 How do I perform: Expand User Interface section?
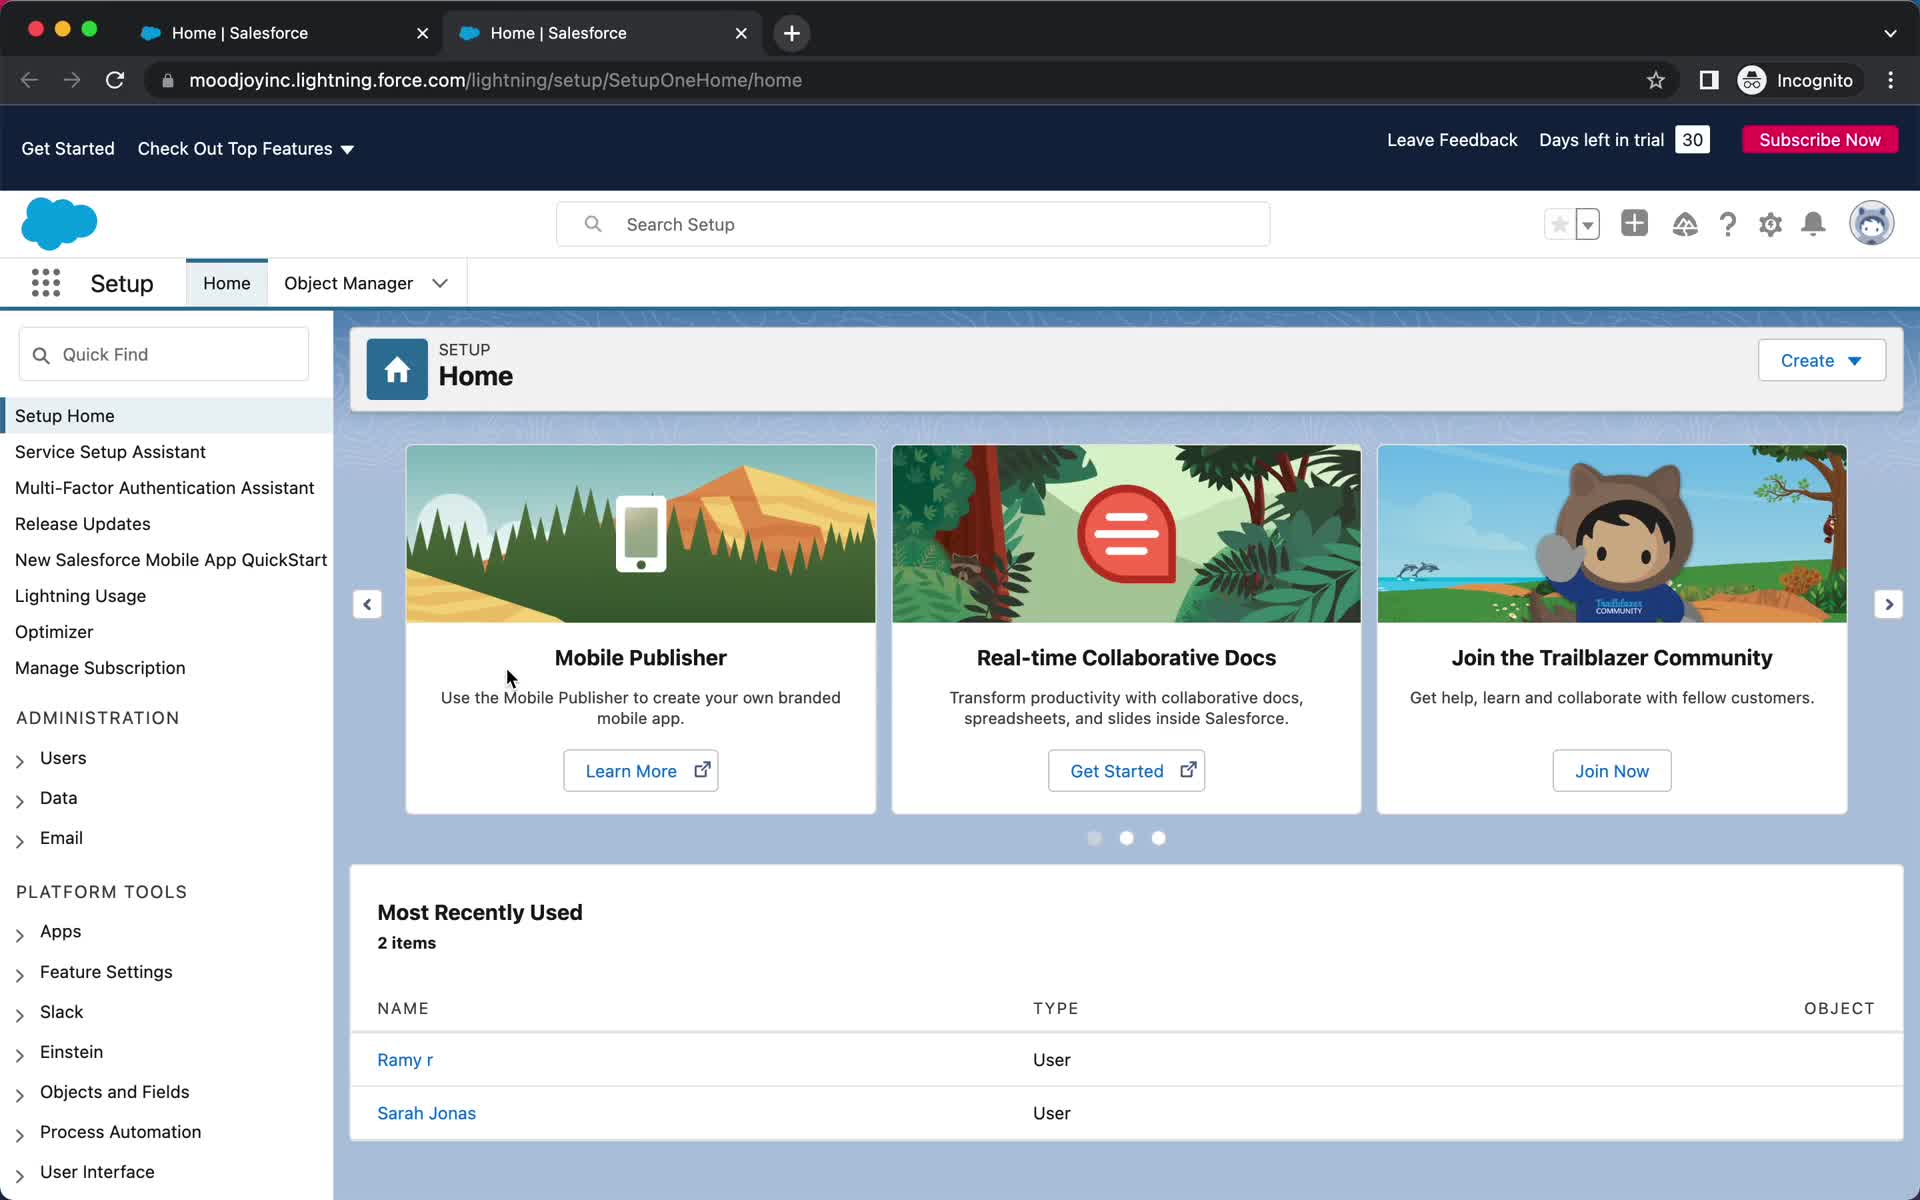pyautogui.click(x=20, y=1175)
